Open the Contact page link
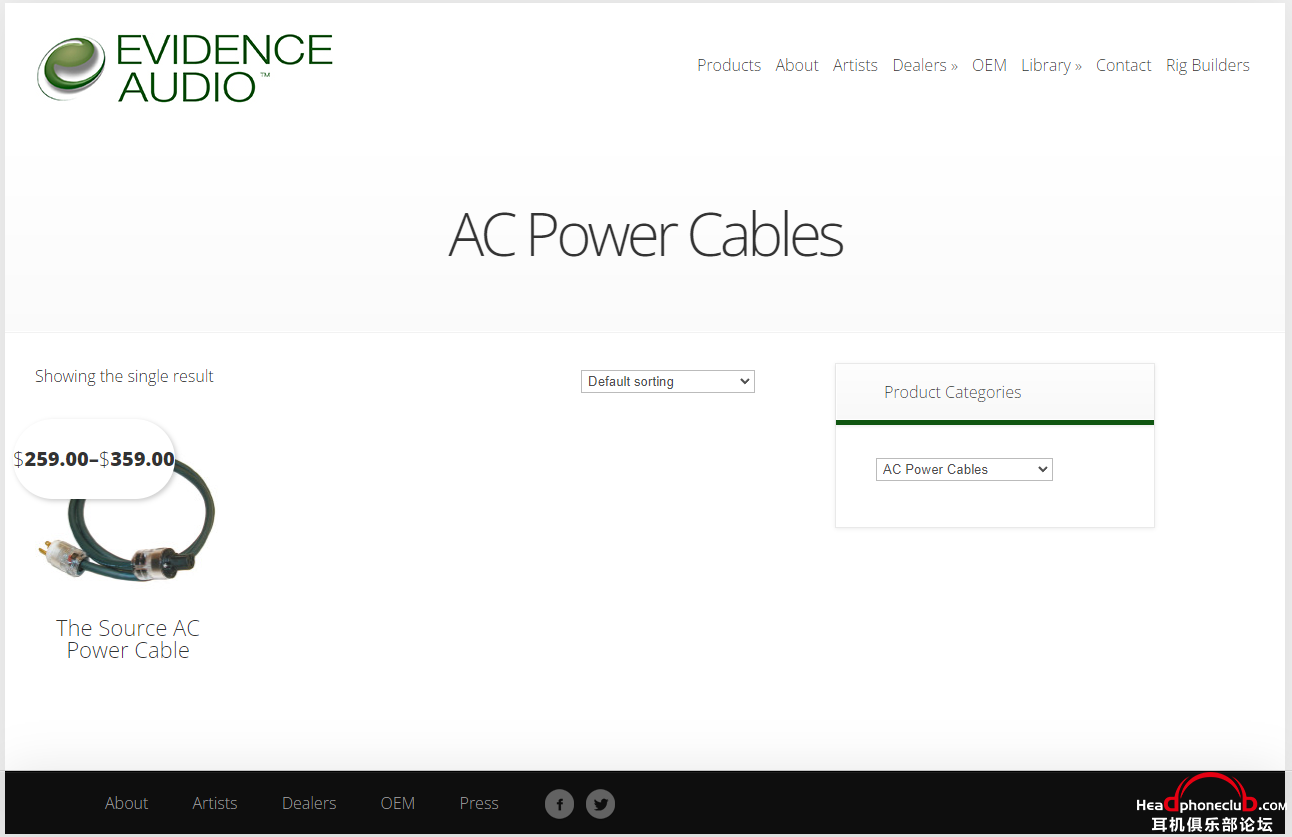1292x837 pixels. pos(1123,65)
